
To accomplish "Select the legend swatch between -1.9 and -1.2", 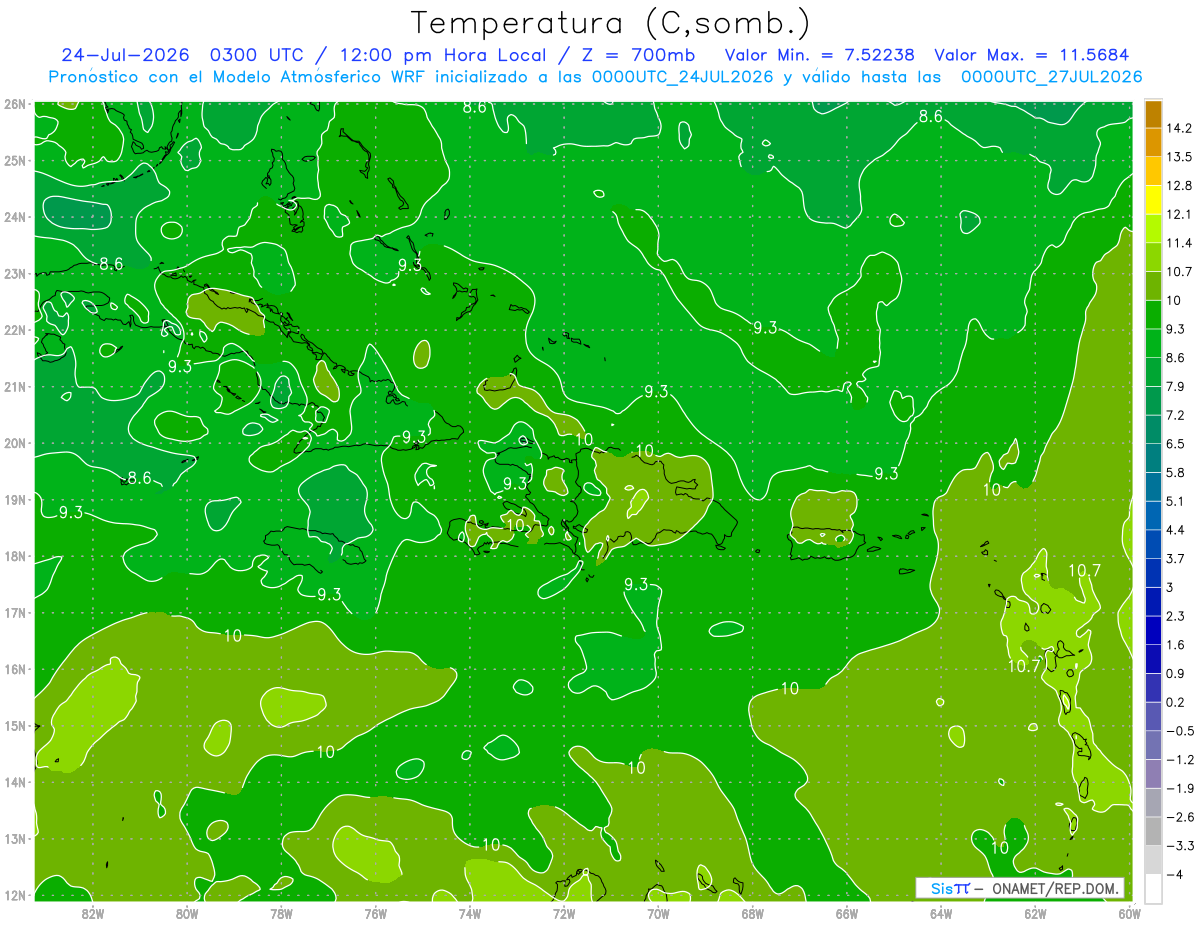I will [1153, 773].
